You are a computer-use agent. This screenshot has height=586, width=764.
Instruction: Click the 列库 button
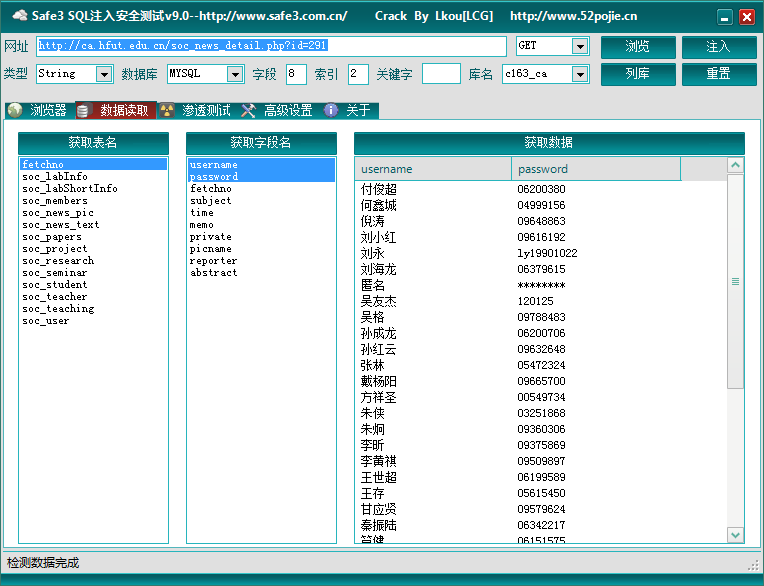coord(638,74)
